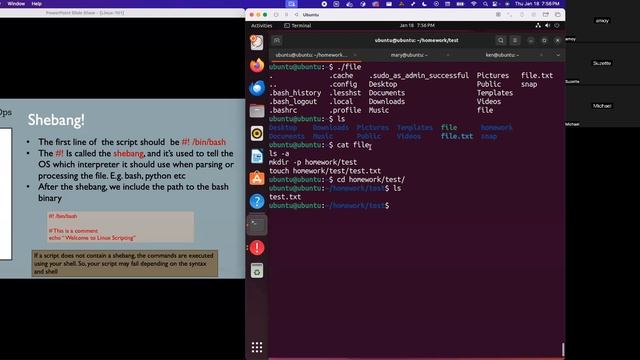Viewport: 640px width, 360px height.
Task: Click 'file.txt' in the ls output row
Action: click(x=457, y=136)
